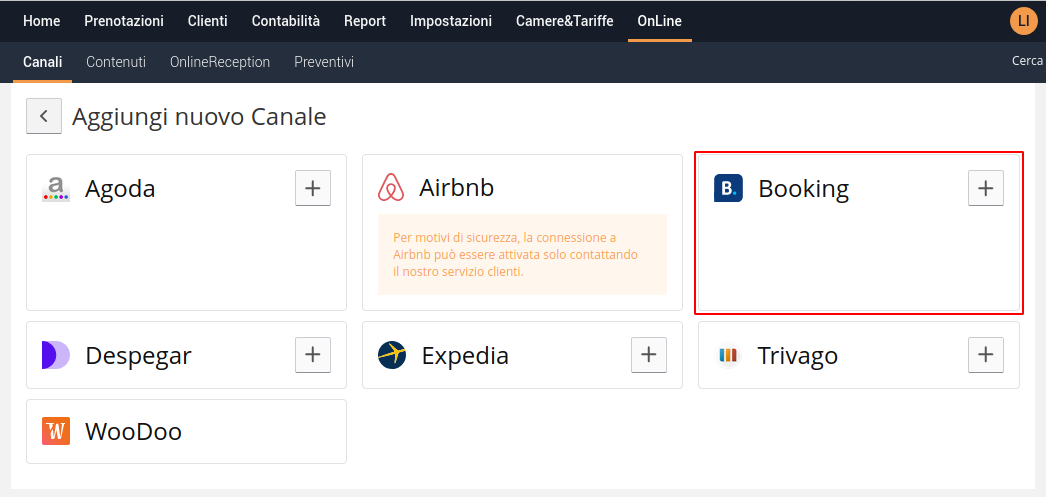This screenshot has width=1046, height=497.
Task: Click the Cerca search field
Action: pos(1027,61)
